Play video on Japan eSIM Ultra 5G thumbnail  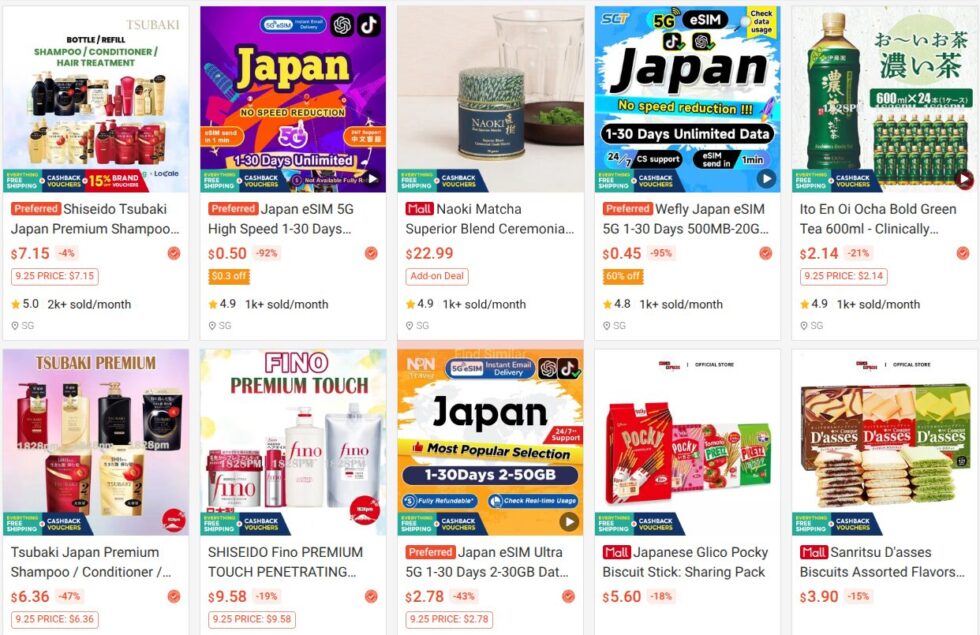[x=569, y=521]
